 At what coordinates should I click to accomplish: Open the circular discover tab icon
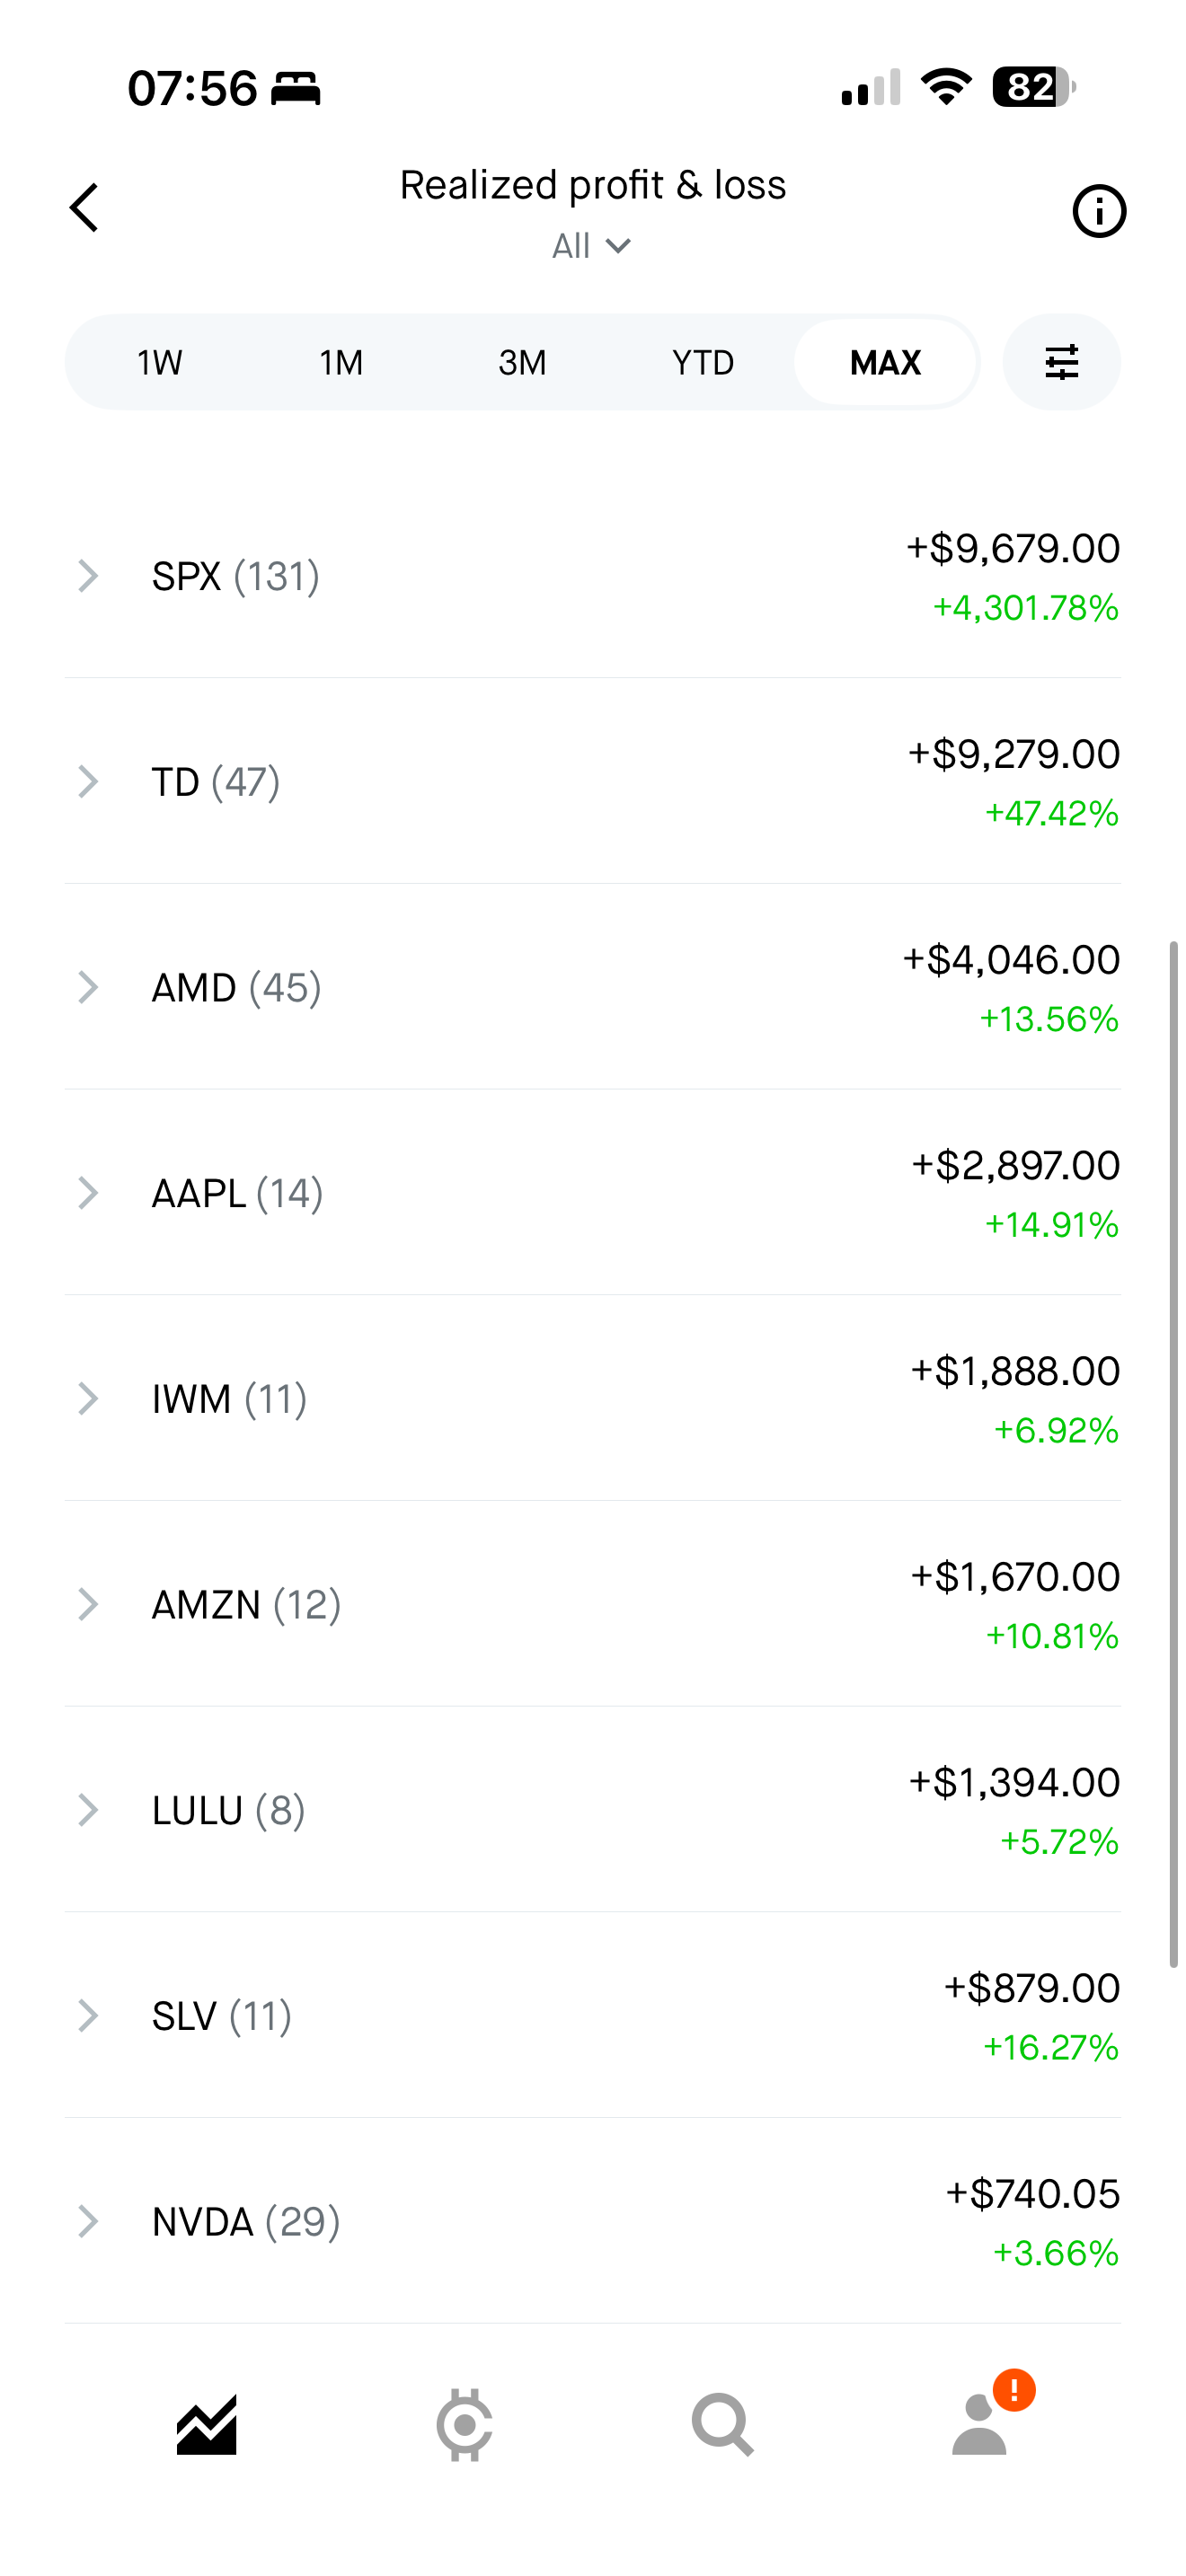(x=464, y=2424)
